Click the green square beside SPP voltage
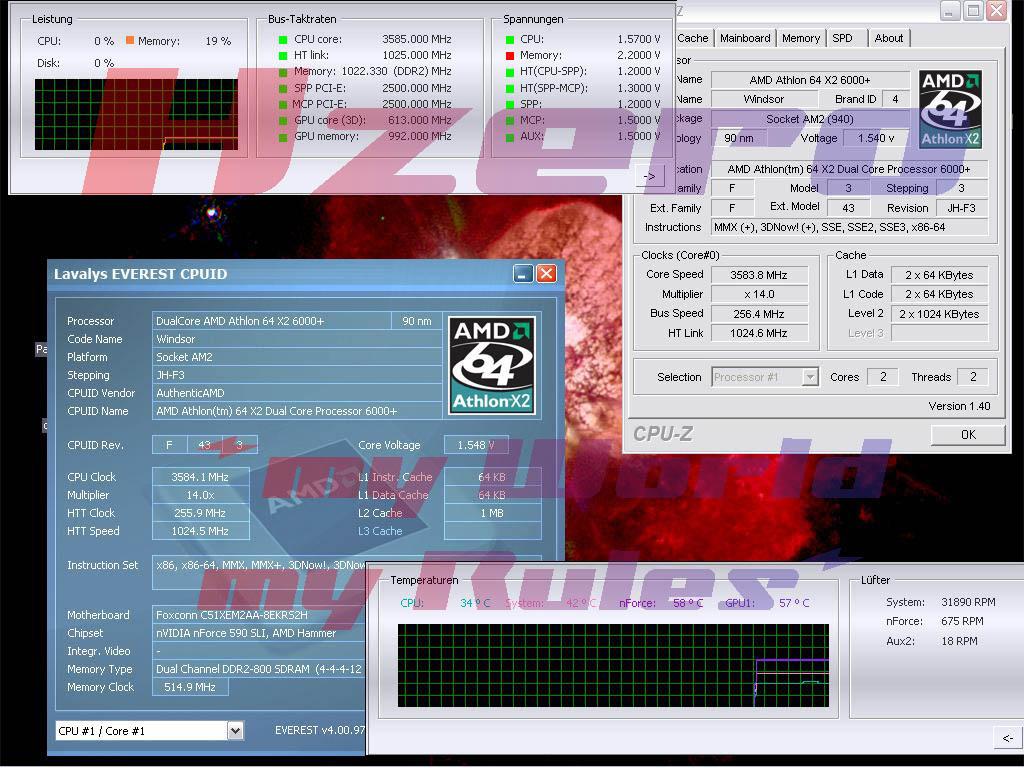The width and height of the screenshot is (1024, 768). tap(510, 104)
